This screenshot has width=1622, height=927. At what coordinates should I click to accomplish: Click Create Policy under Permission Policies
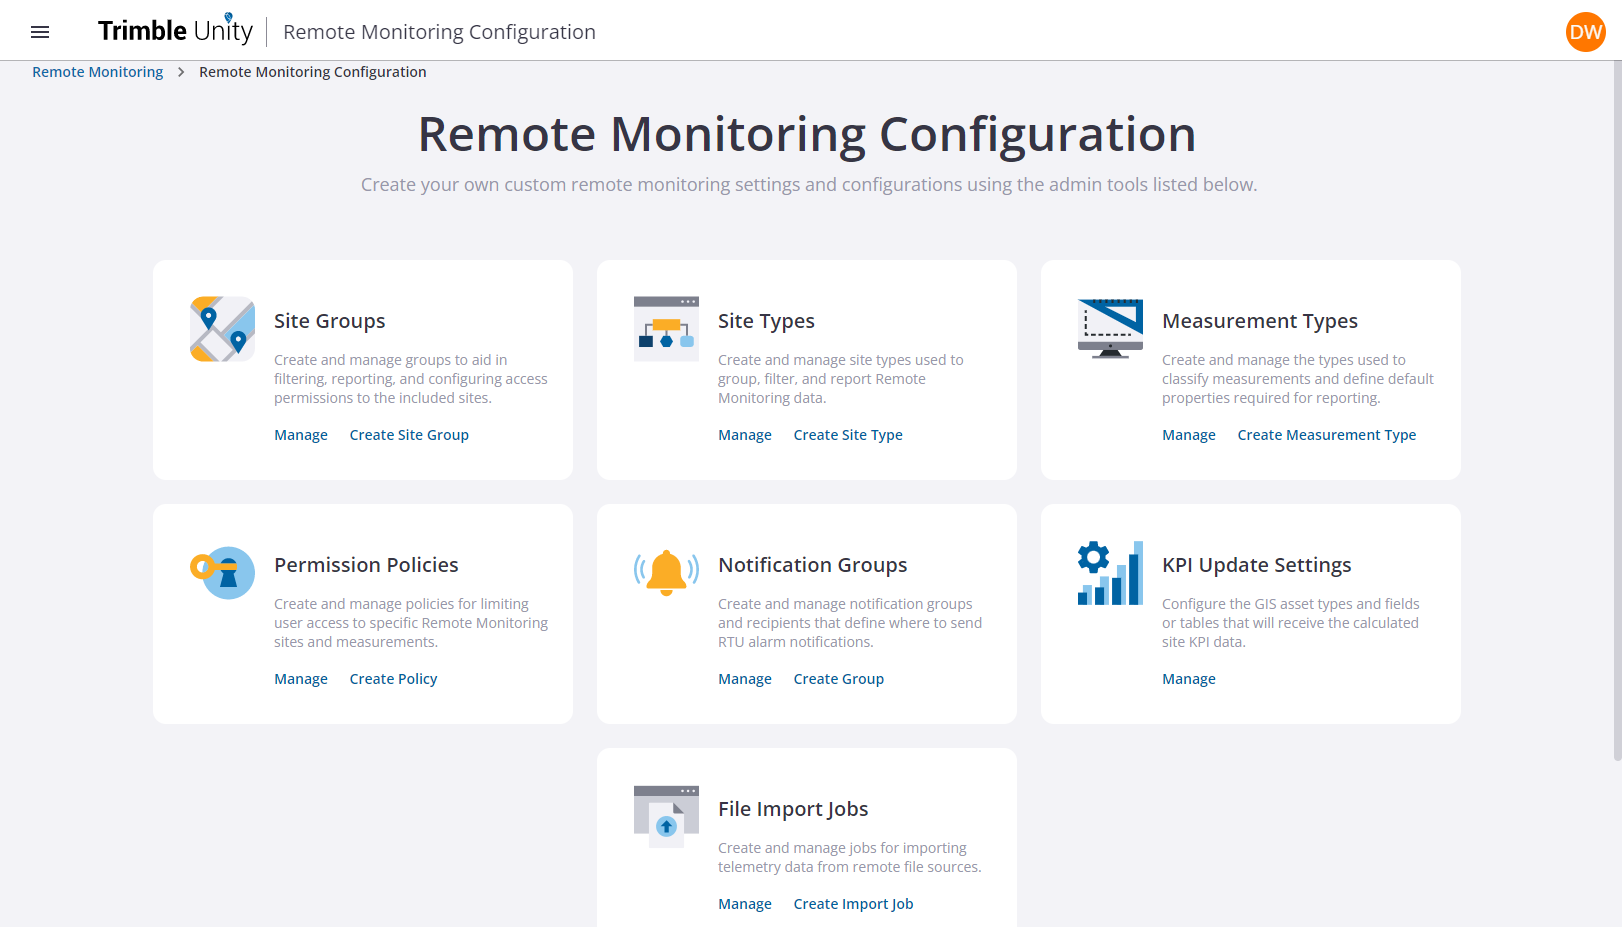(393, 678)
